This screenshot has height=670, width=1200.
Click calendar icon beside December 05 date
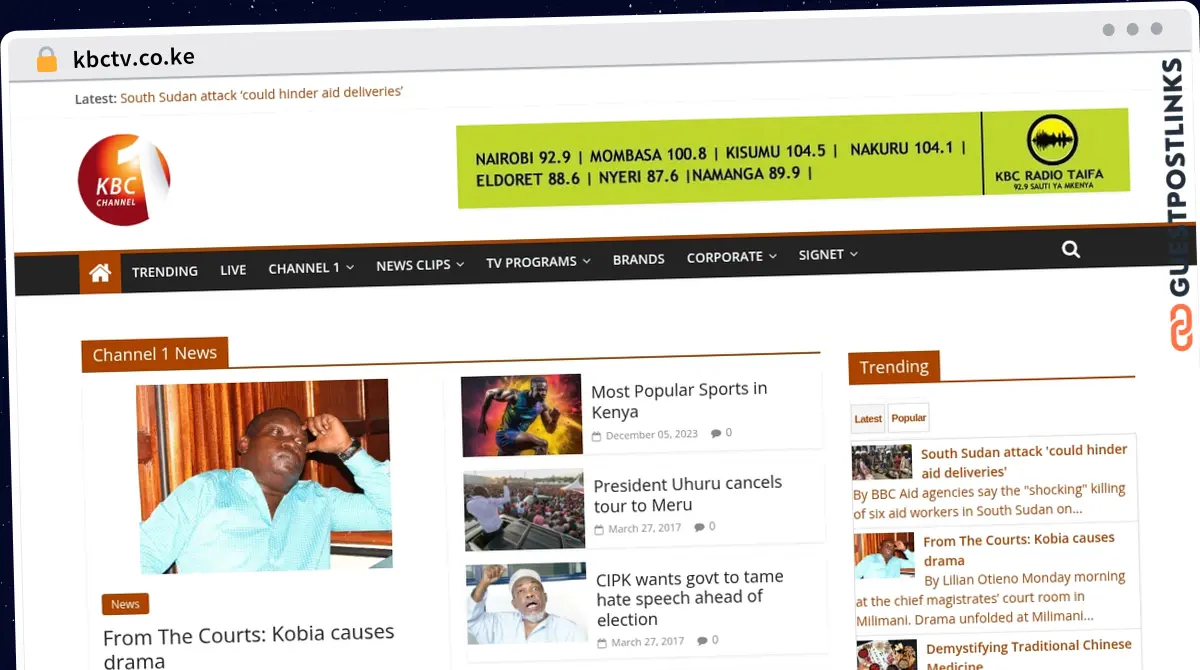595,434
